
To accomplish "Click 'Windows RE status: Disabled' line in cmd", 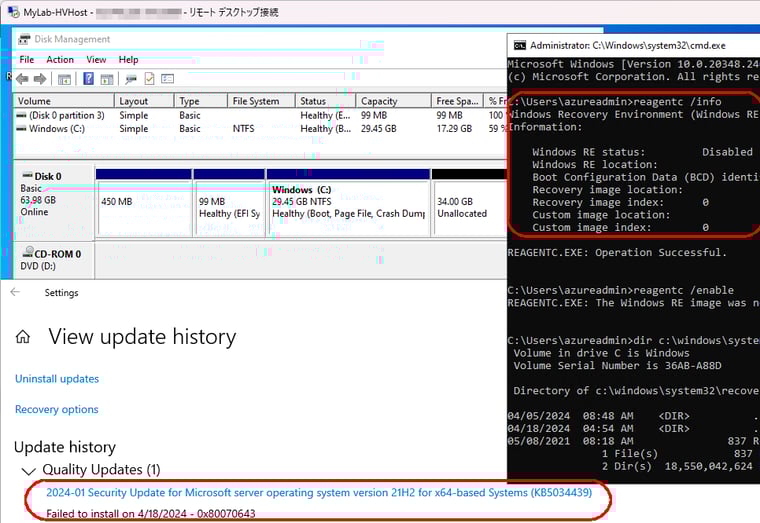I will (642, 152).
